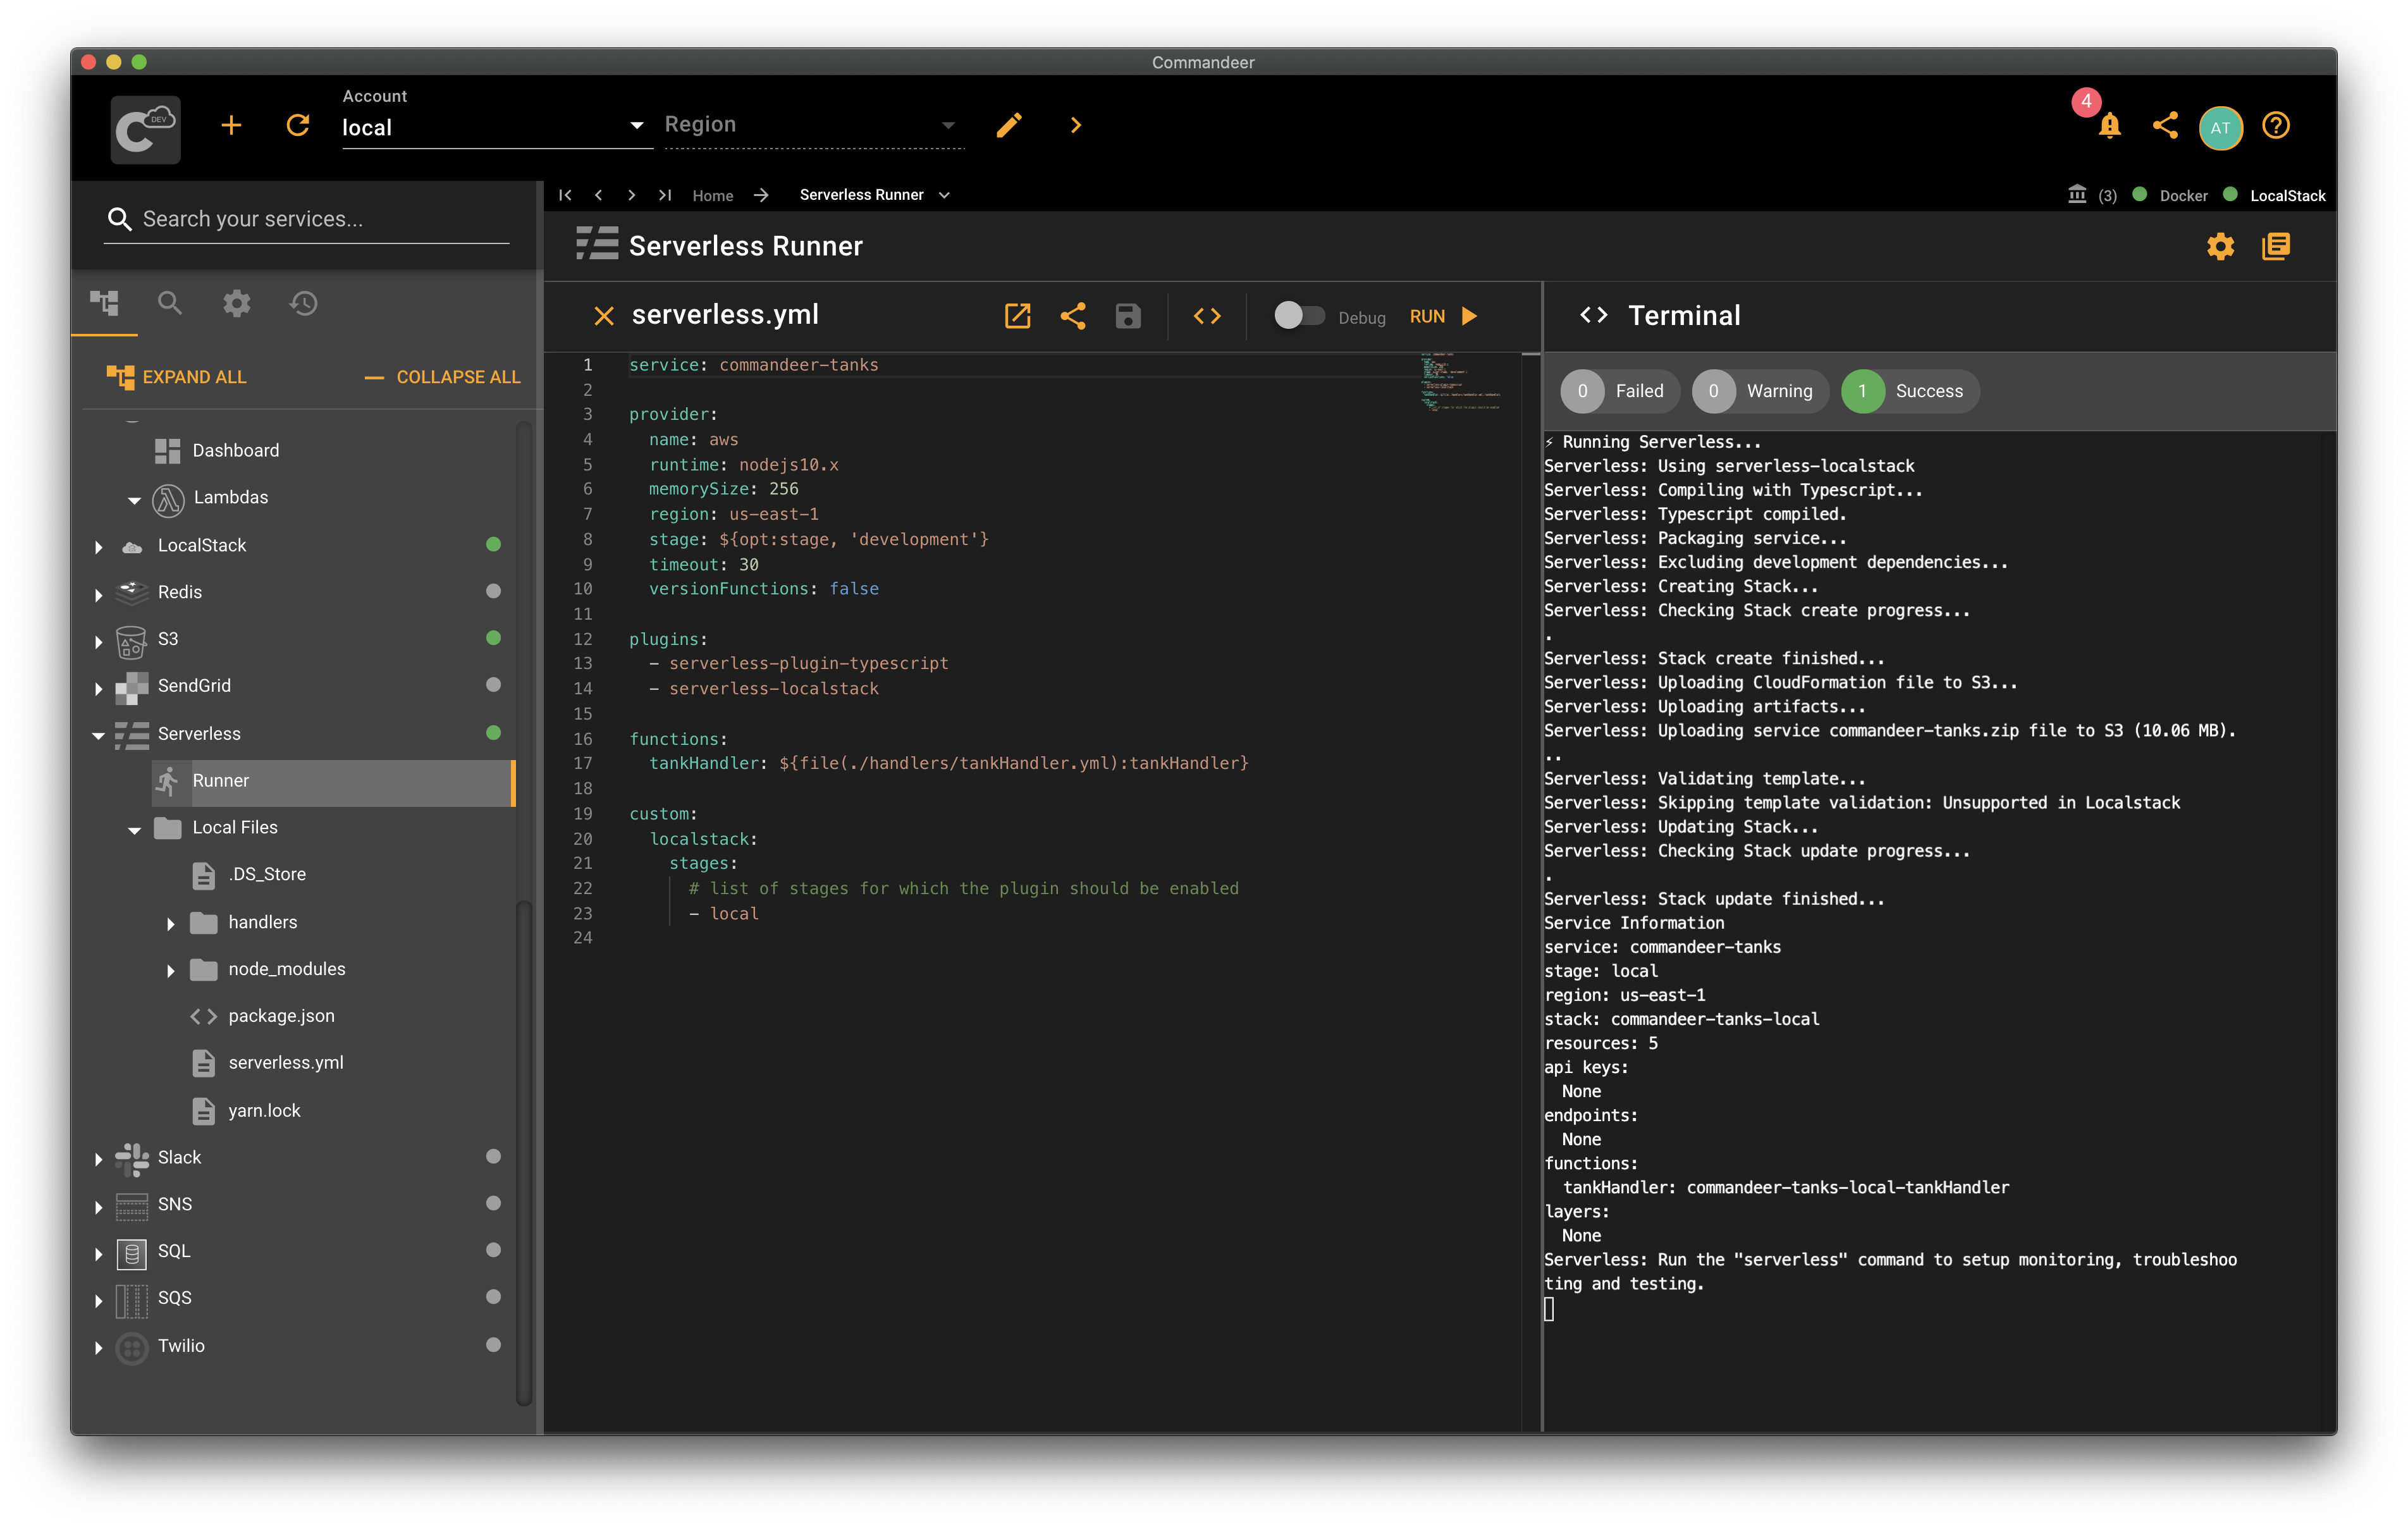
Task: Share serverless.yml file
Action: pyautogui.click(x=1073, y=316)
